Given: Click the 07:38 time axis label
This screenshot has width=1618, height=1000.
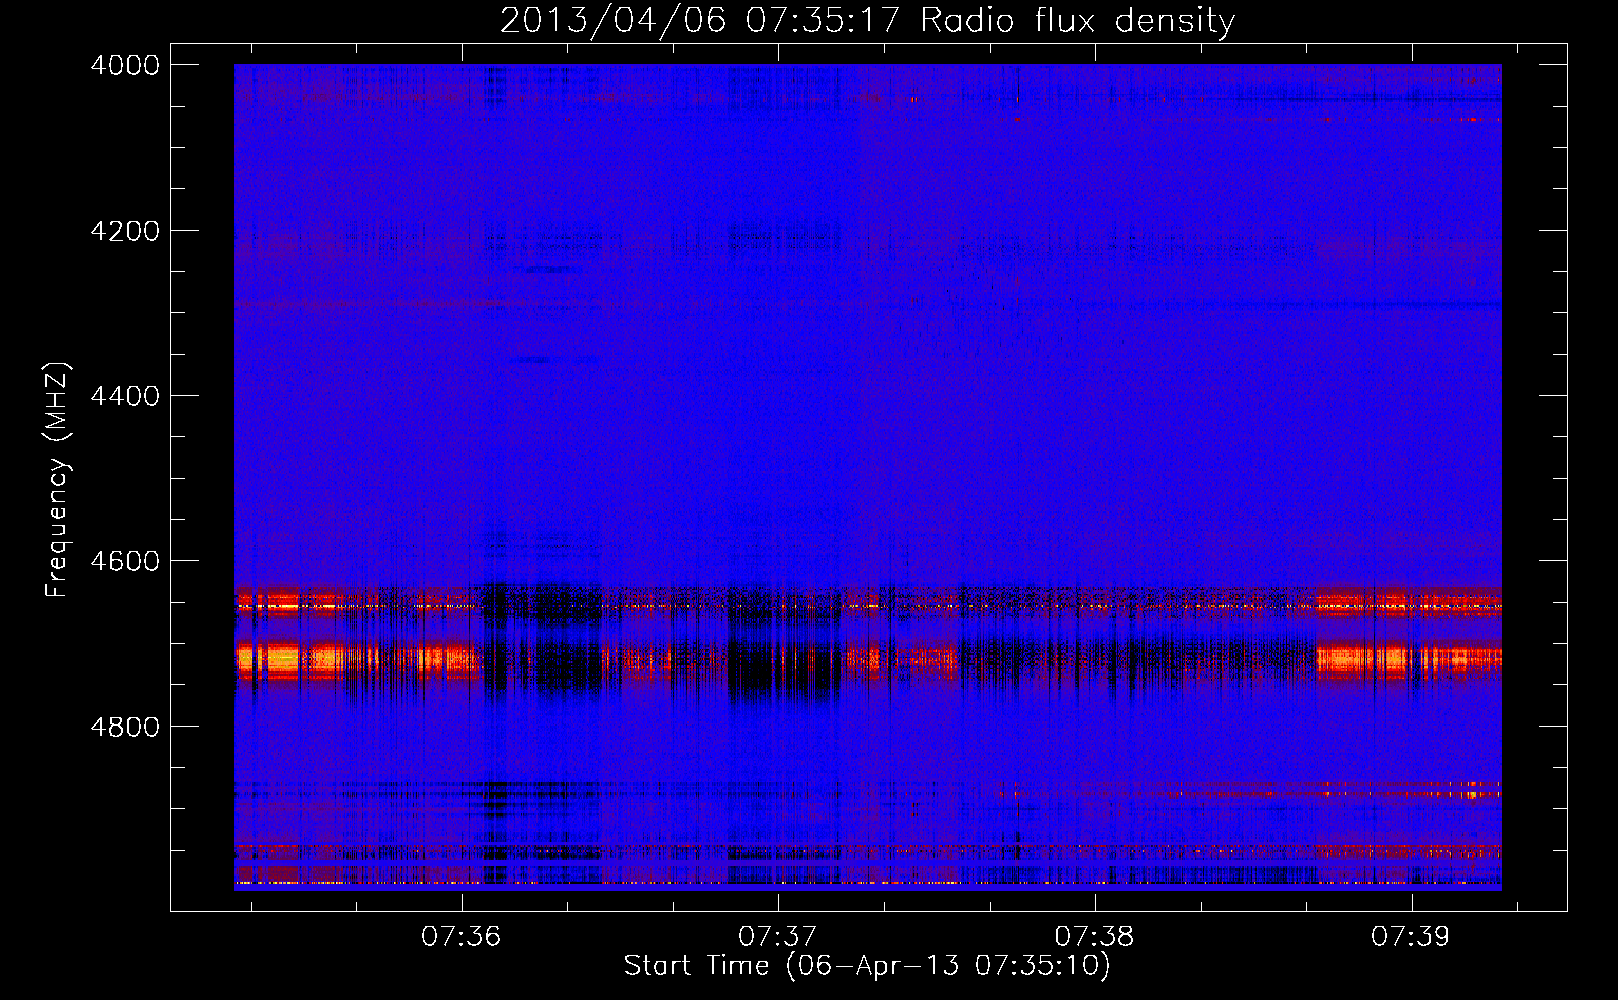Looking at the screenshot, I should point(1094,937).
